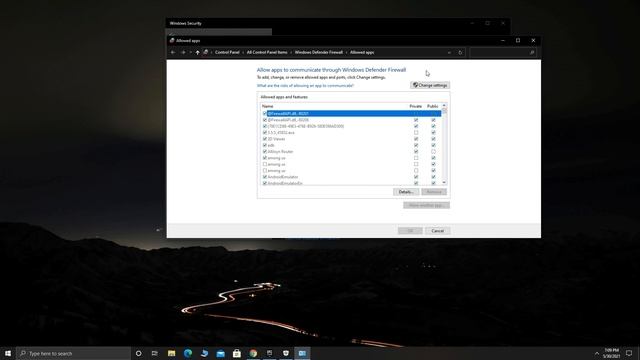Toggle the second @FirewallAPI.dll entry checkbox
Screen dimensions: 640x360
click(x=264, y=120)
